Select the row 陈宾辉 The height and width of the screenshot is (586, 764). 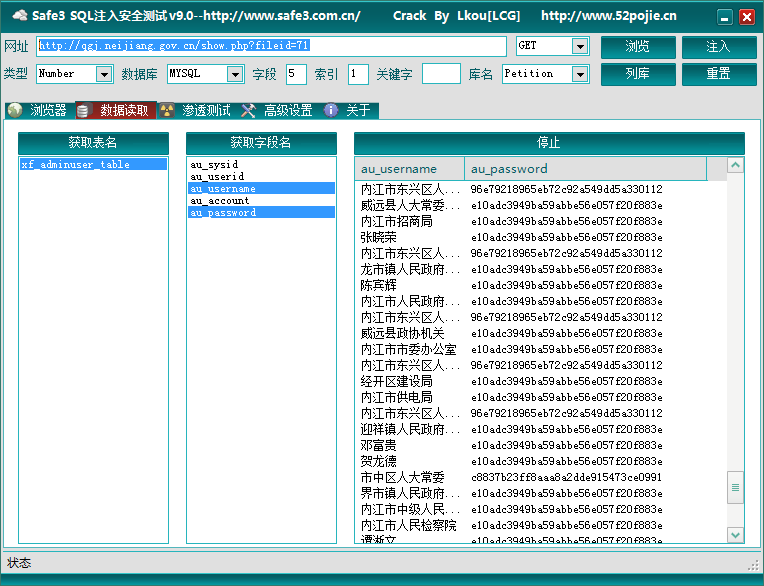(x=540, y=285)
